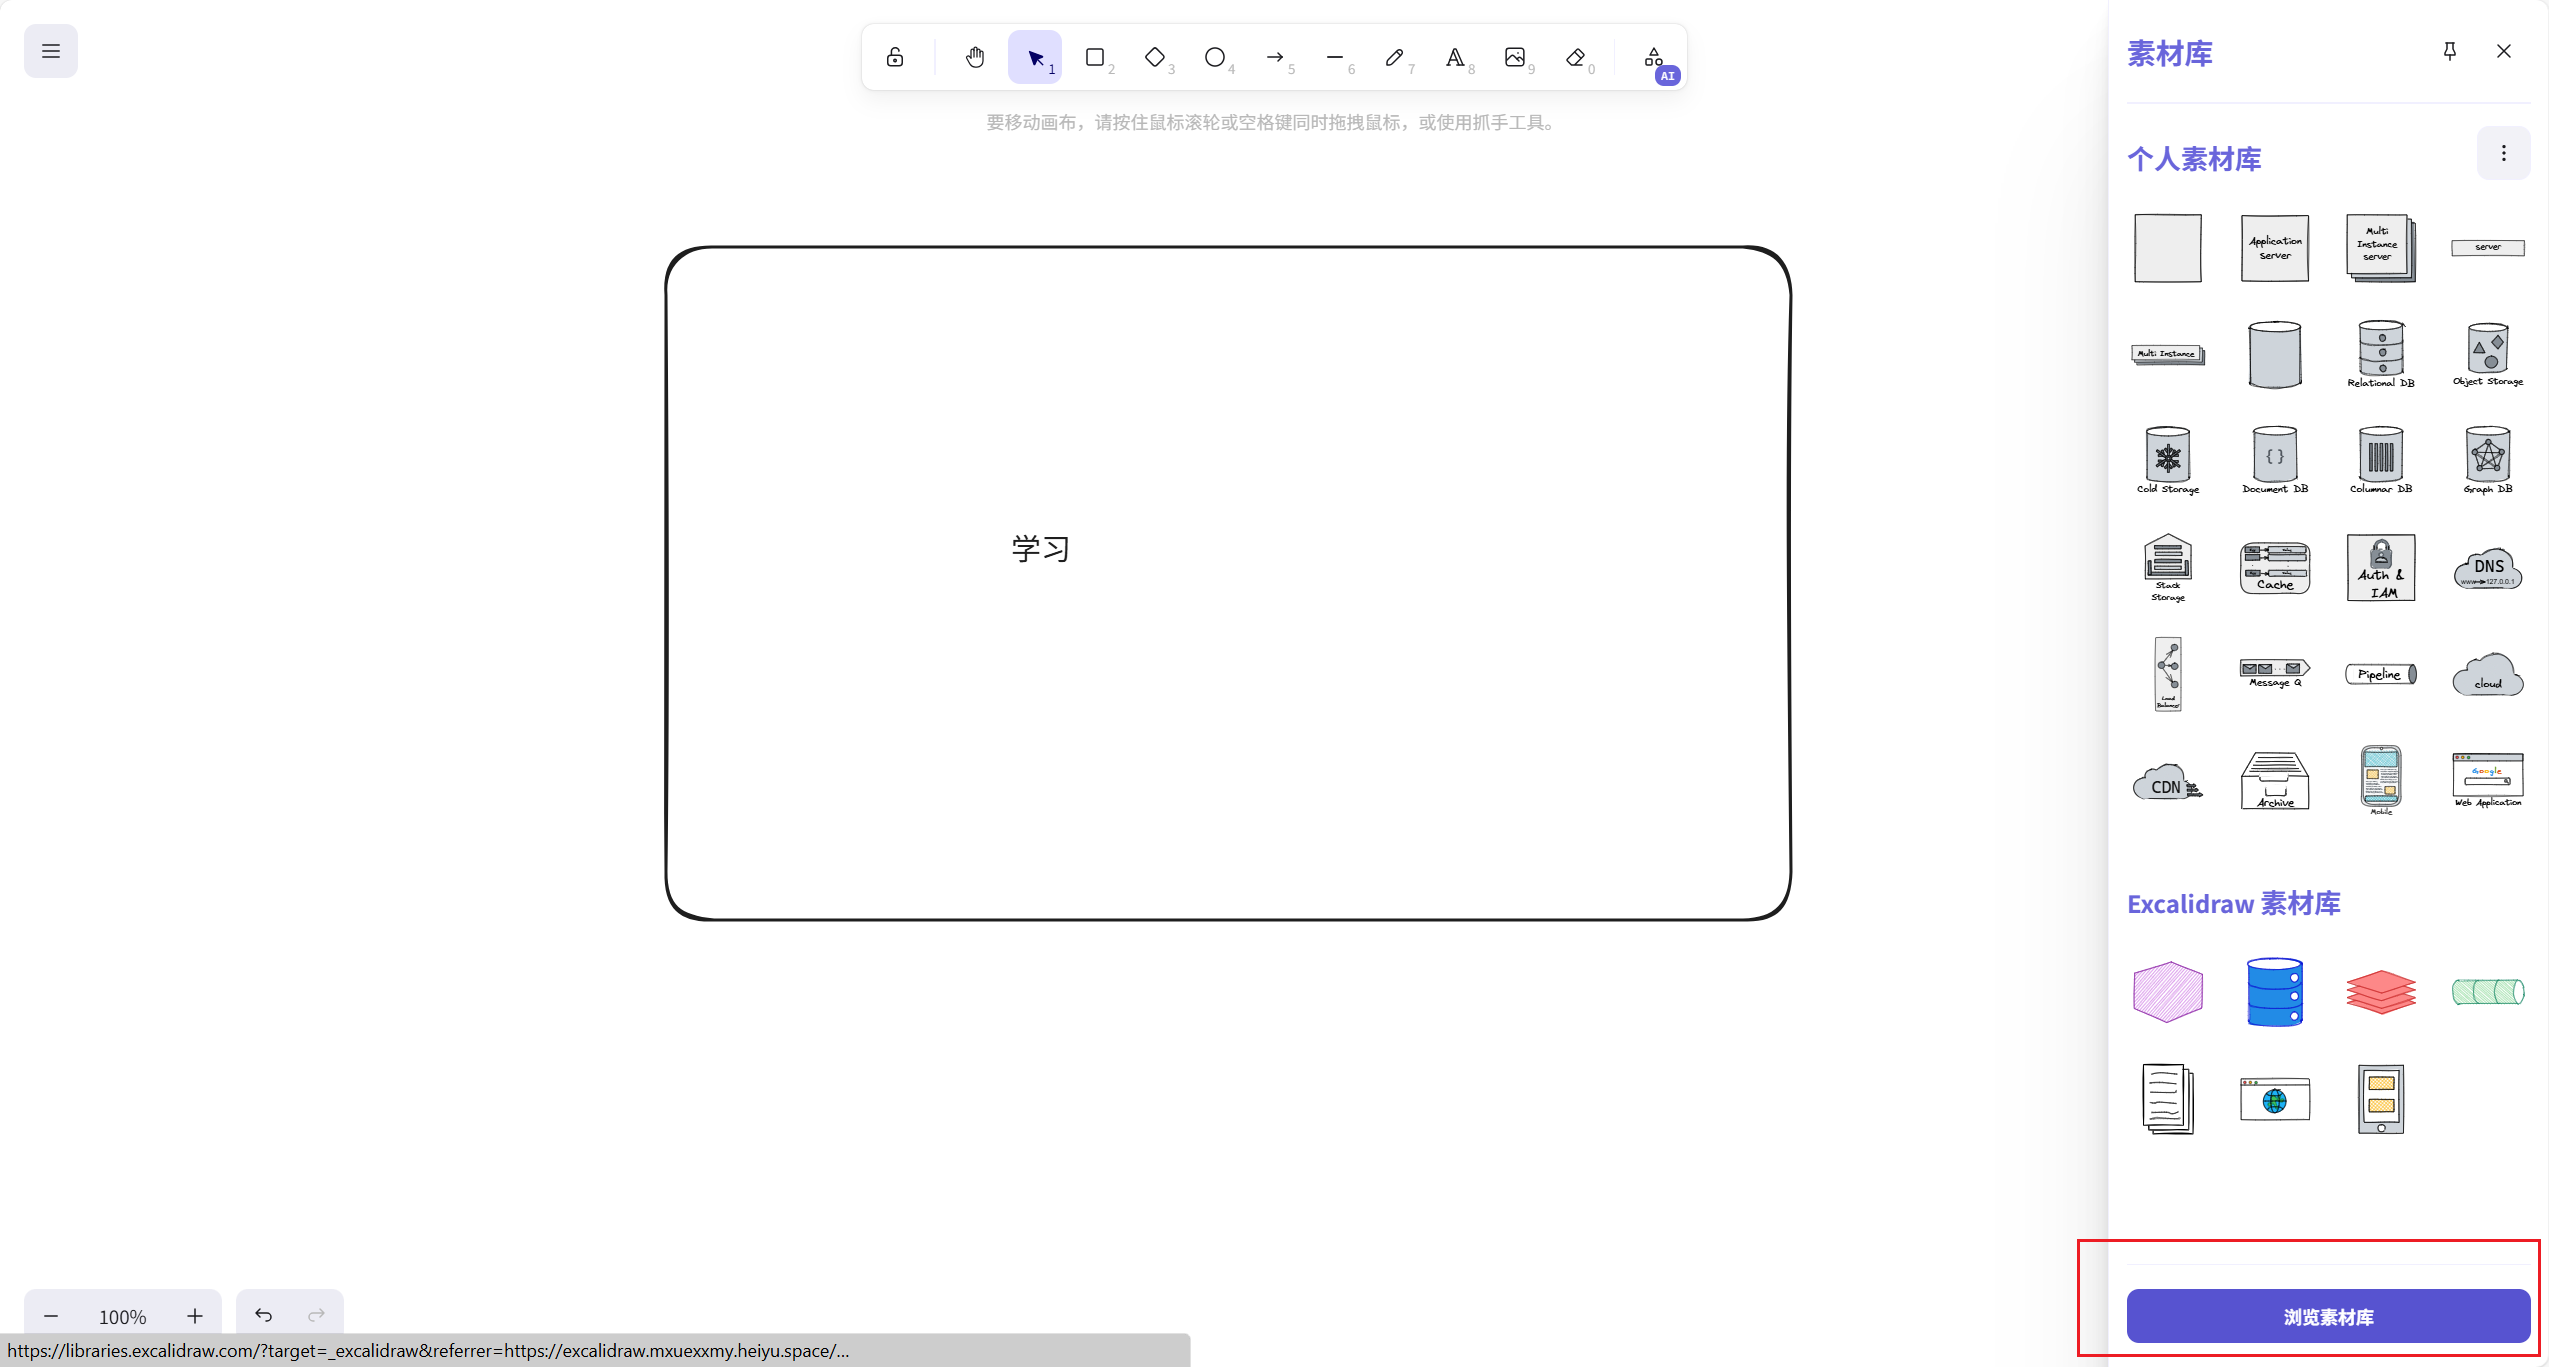Insert the Pipeline library item
The width and height of the screenshot is (2549, 1367).
click(2381, 674)
